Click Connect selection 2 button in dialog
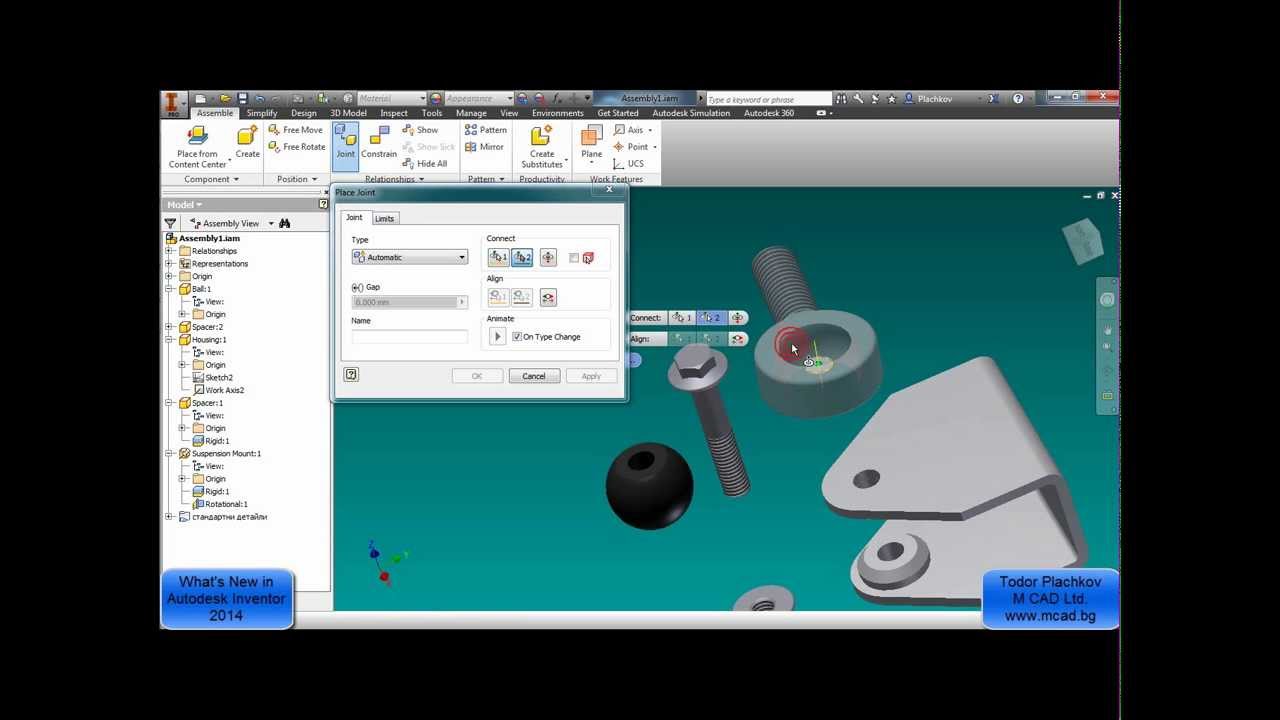1280x720 pixels. pos(522,258)
